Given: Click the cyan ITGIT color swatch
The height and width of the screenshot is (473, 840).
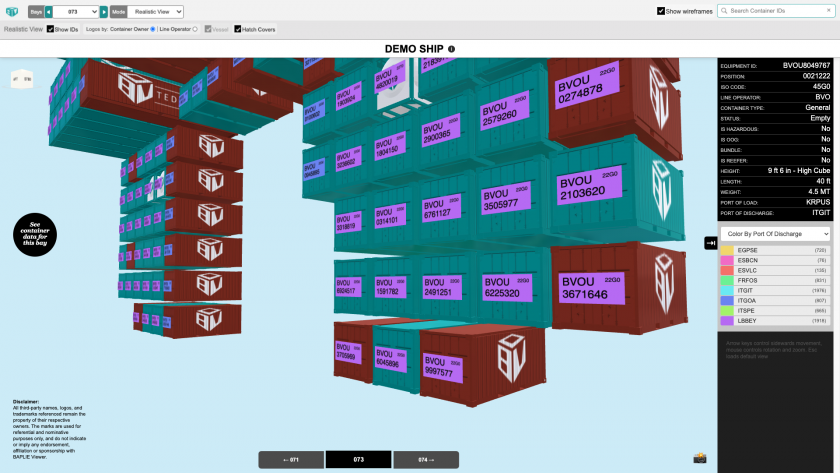Looking at the screenshot, I should (x=727, y=290).
